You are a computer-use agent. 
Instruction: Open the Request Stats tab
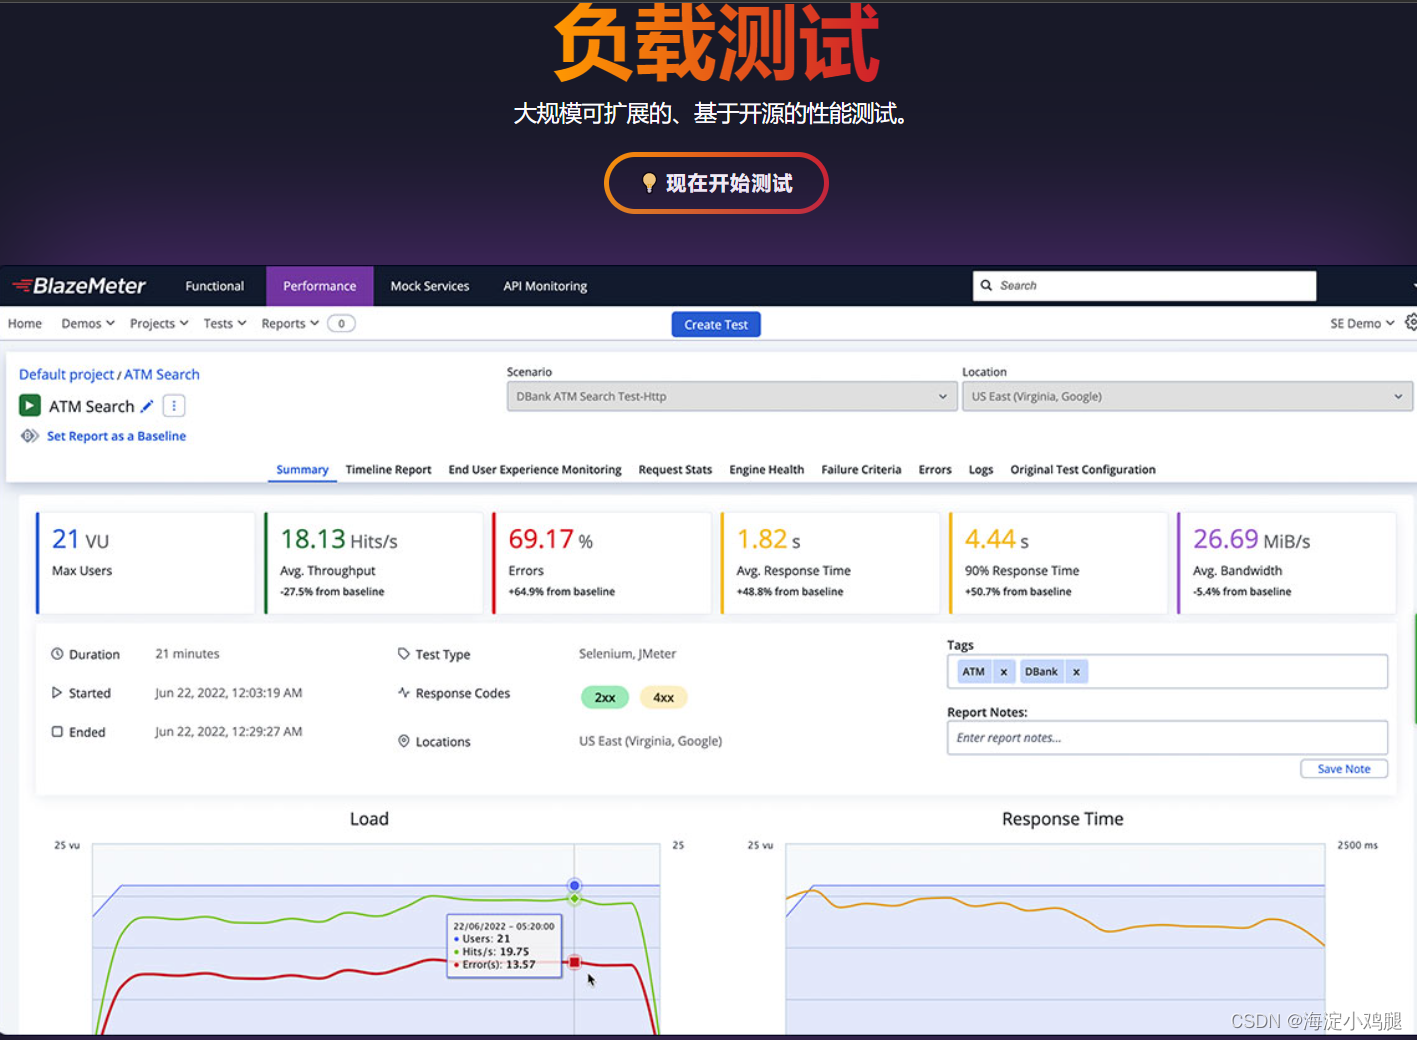(675, 469)
